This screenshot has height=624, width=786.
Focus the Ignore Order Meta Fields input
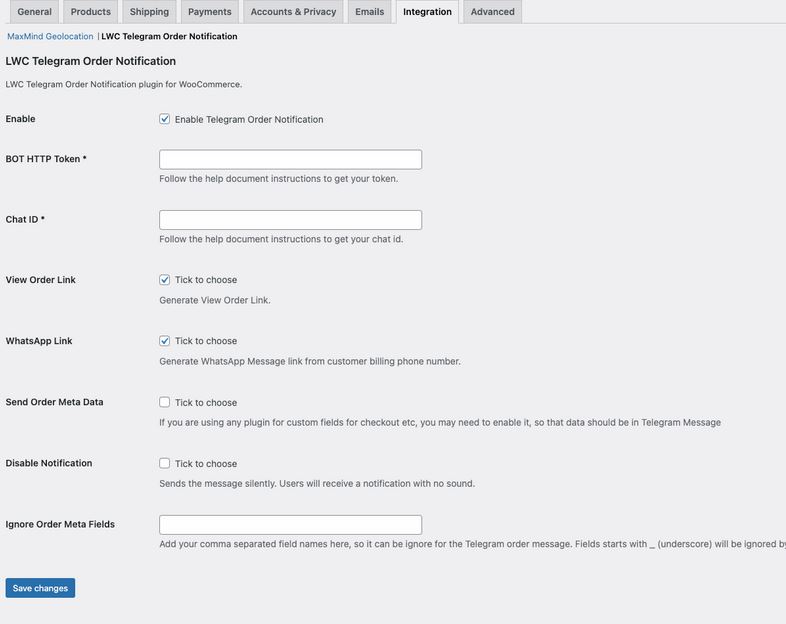pos(290,525)
